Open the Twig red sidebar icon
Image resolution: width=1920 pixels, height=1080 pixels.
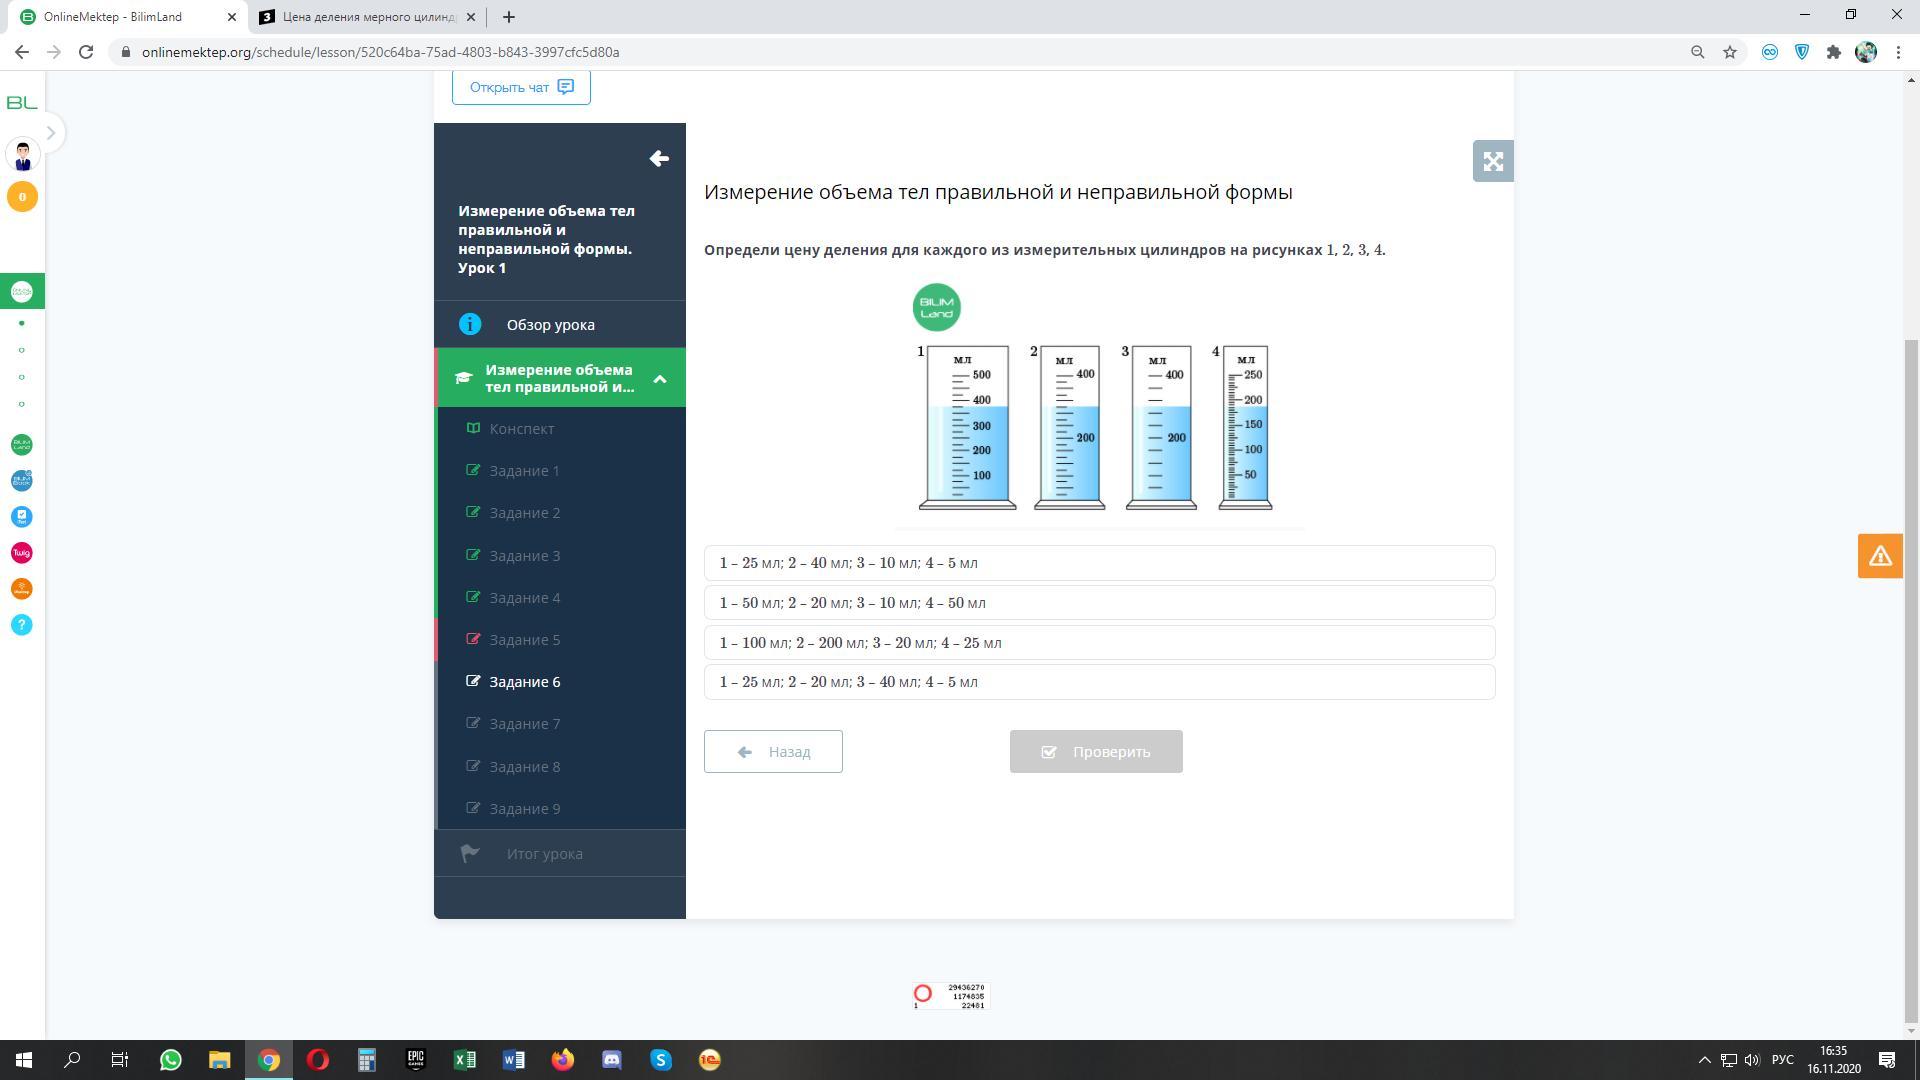(21, 553)
